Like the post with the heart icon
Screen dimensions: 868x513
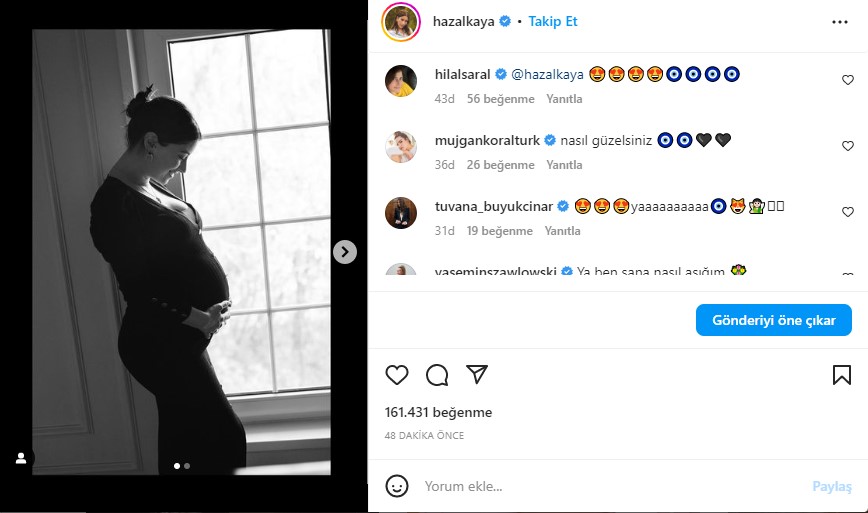[x=397, y=375]
